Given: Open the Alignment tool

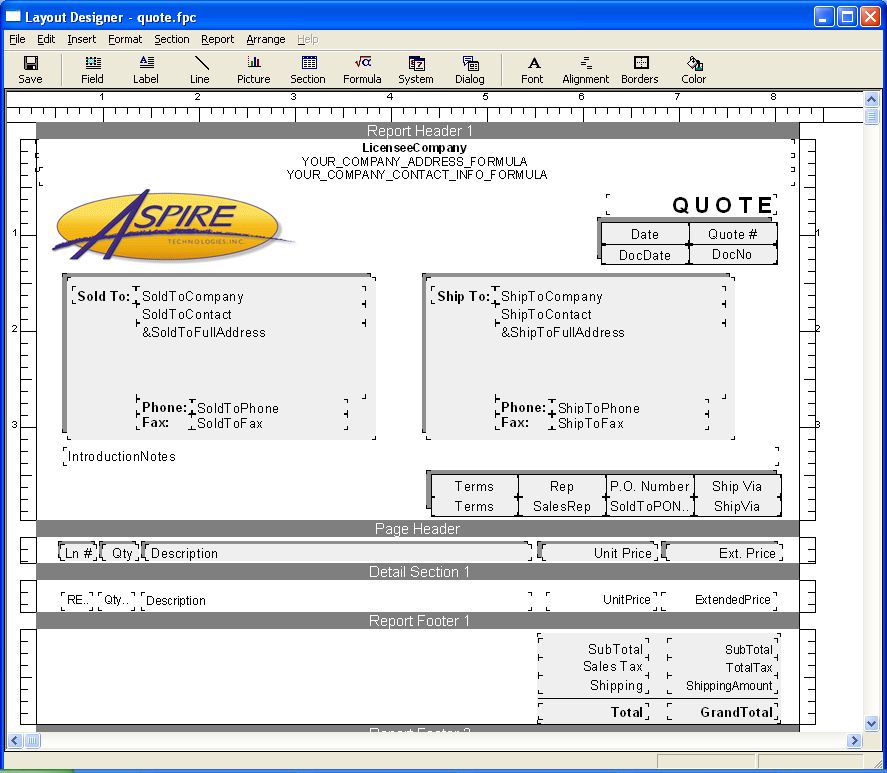Looking at the screenshot, I should [x=586, y=69].
